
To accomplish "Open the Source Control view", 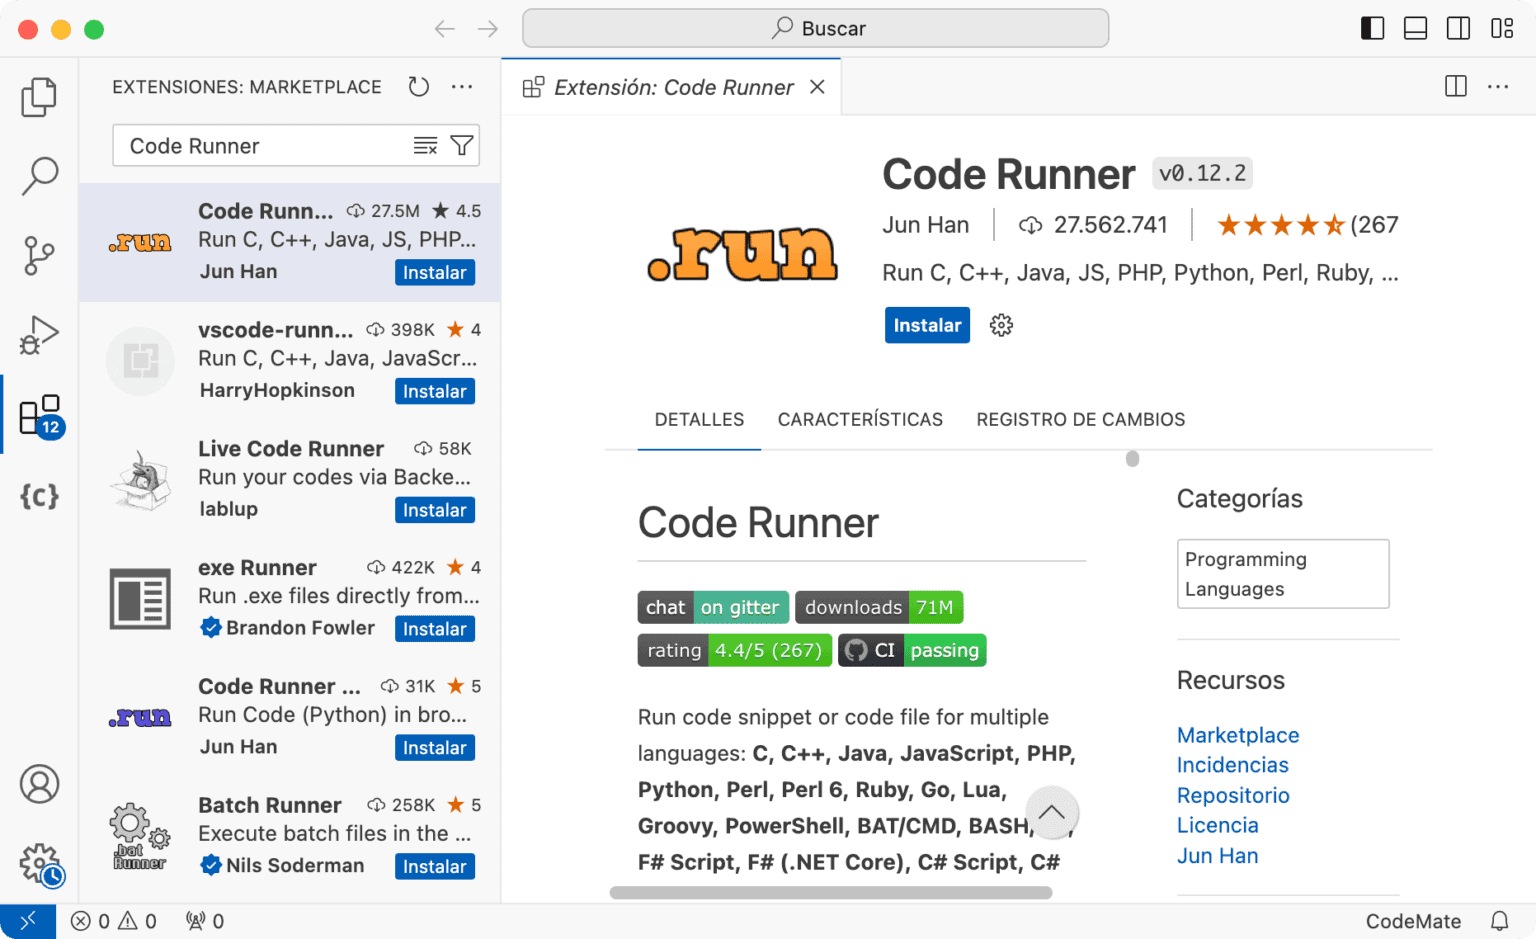I will pyautogui.click(x=39, y=256).
